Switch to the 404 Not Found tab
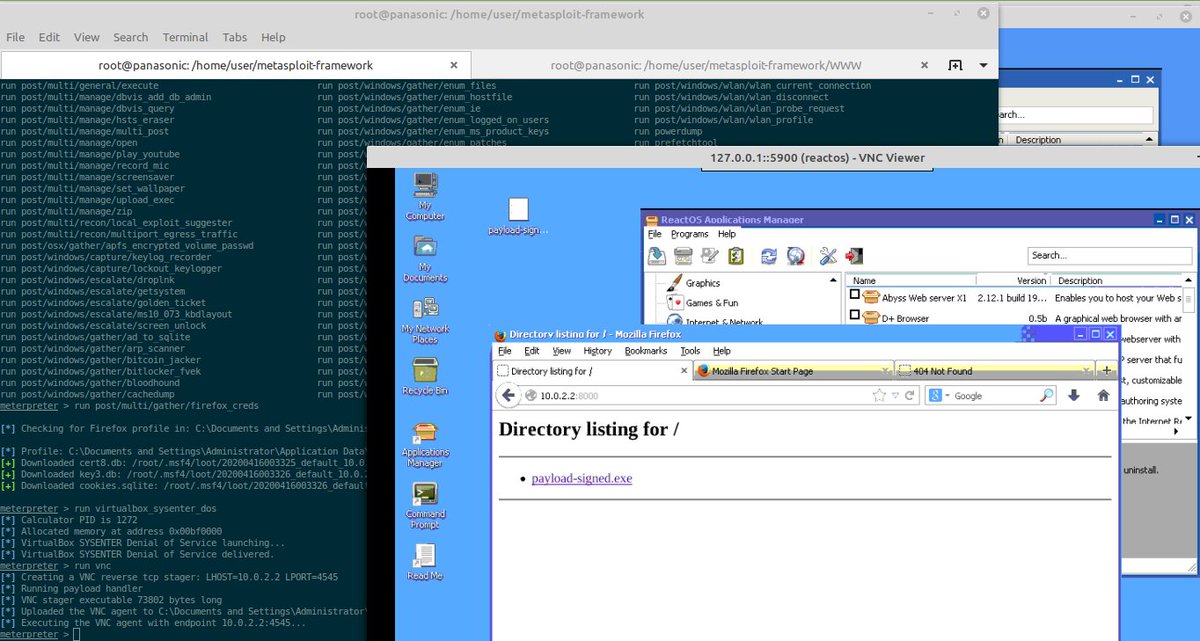The width and height of the screenshot is (1200, 641). pos(994,371)
